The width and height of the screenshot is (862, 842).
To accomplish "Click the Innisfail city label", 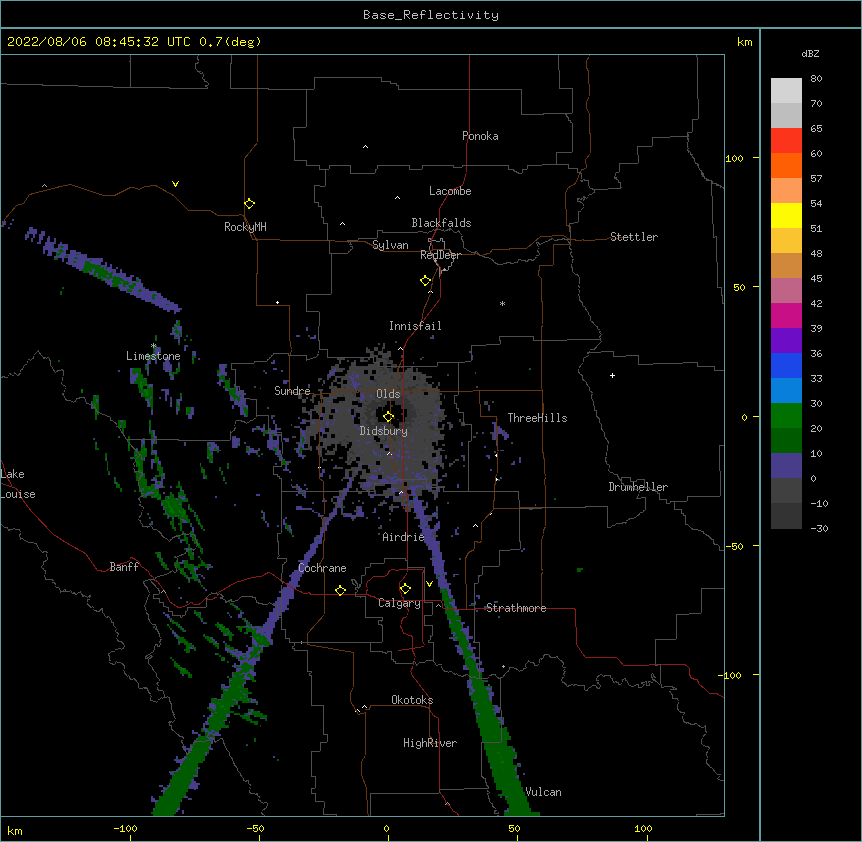I will (415, 326).
